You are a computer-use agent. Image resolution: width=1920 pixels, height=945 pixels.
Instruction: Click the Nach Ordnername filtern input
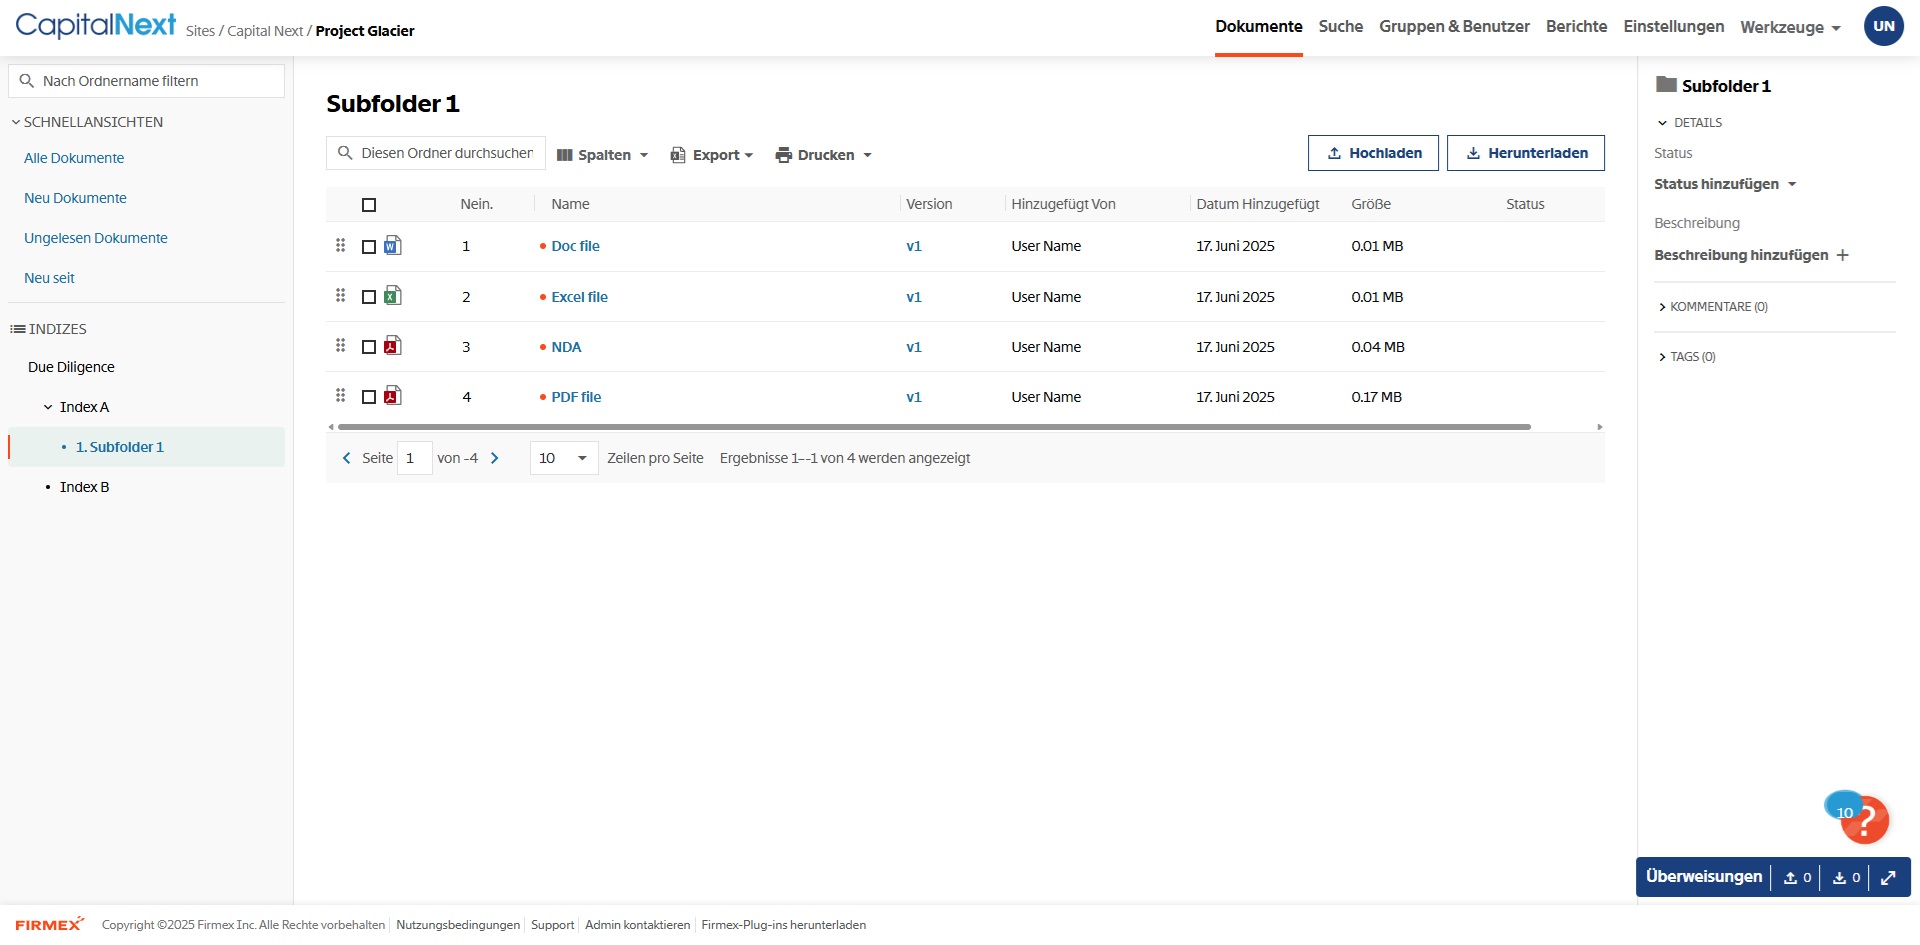[x=147, y=81]
